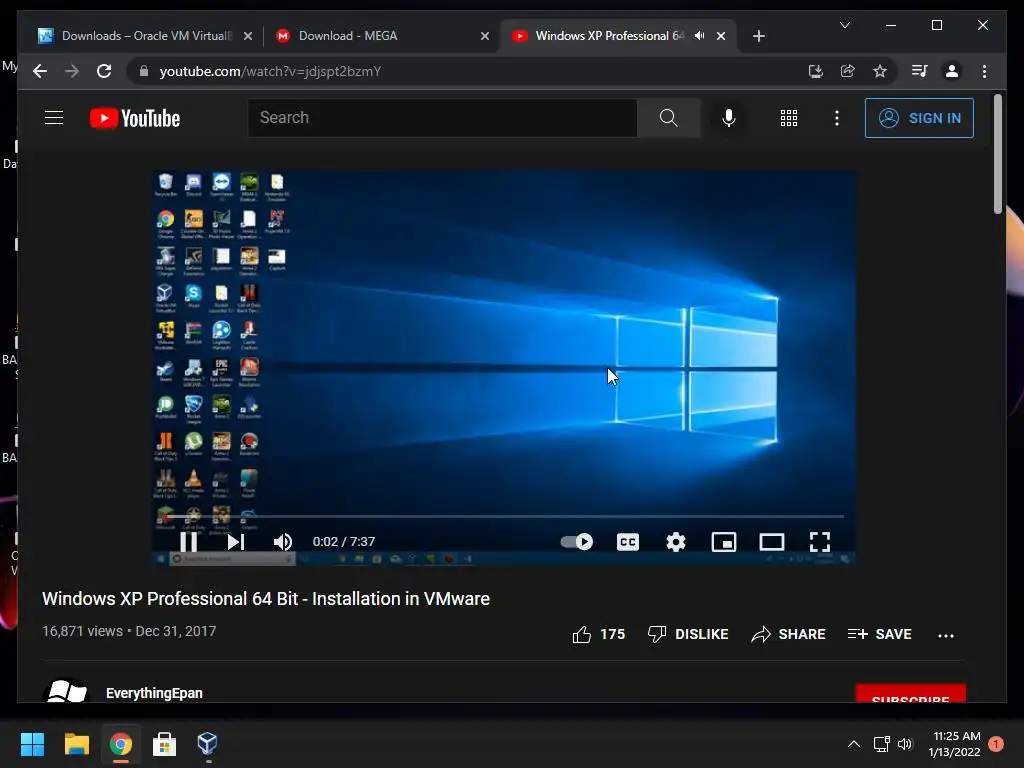Reload the YouTube page

coord(104,71)
